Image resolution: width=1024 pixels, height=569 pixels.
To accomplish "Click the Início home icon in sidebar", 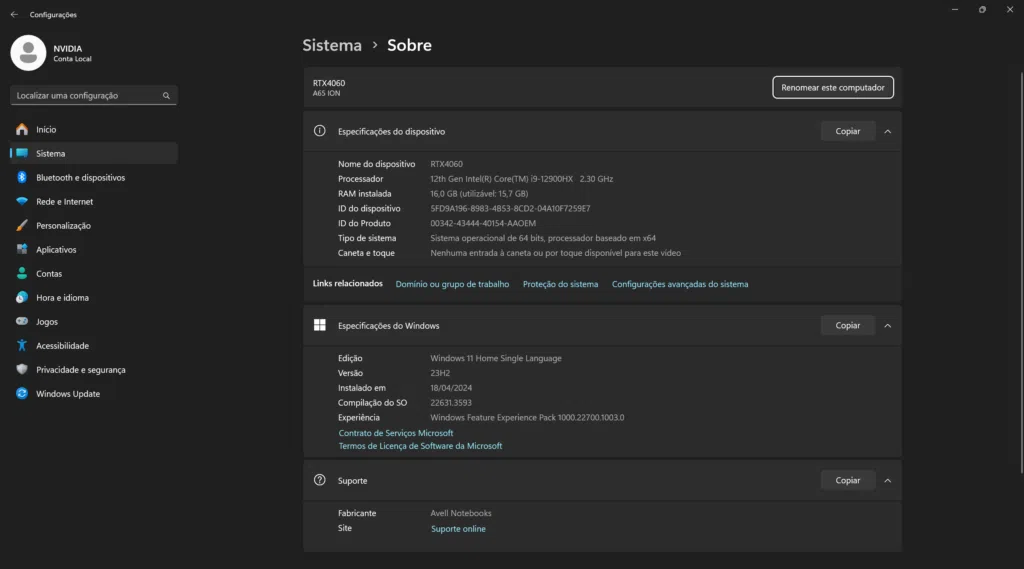I will tap(22, 130).
